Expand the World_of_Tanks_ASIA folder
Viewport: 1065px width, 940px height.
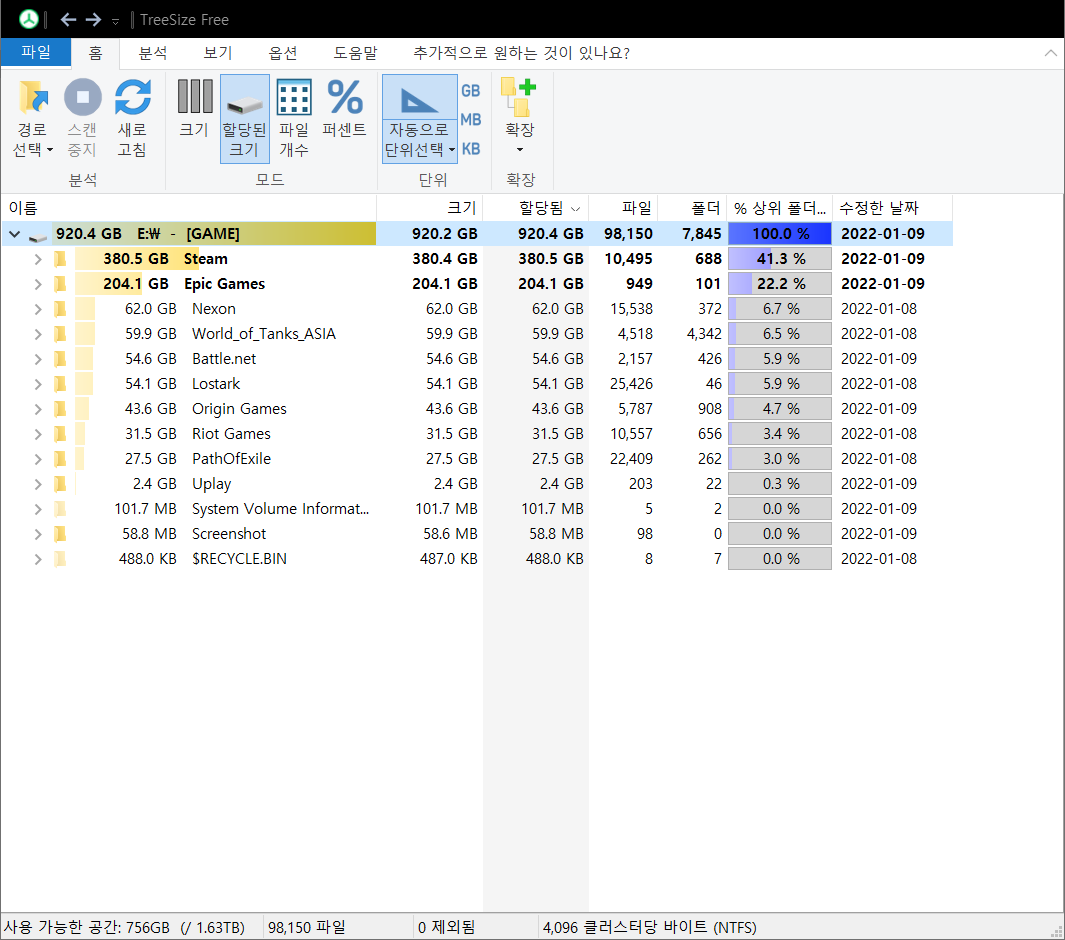pos(38,334)
